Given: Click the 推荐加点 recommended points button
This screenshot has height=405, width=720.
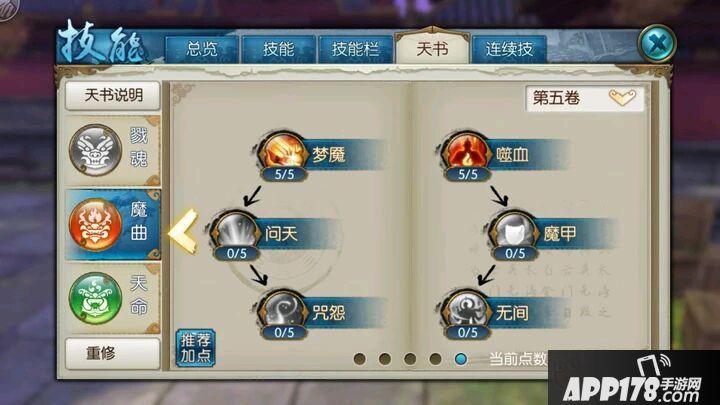Looking at the screenshot, I should (x=196, y=348).
